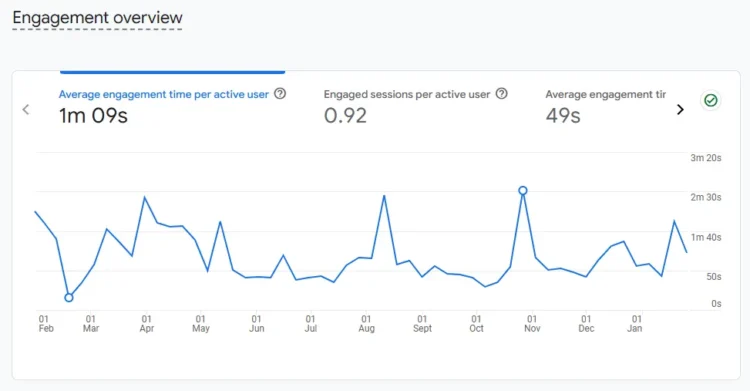Go to the next metrics with the right chevron
The height and width of the screenshot is (391, 750).
tap(680, 110)
